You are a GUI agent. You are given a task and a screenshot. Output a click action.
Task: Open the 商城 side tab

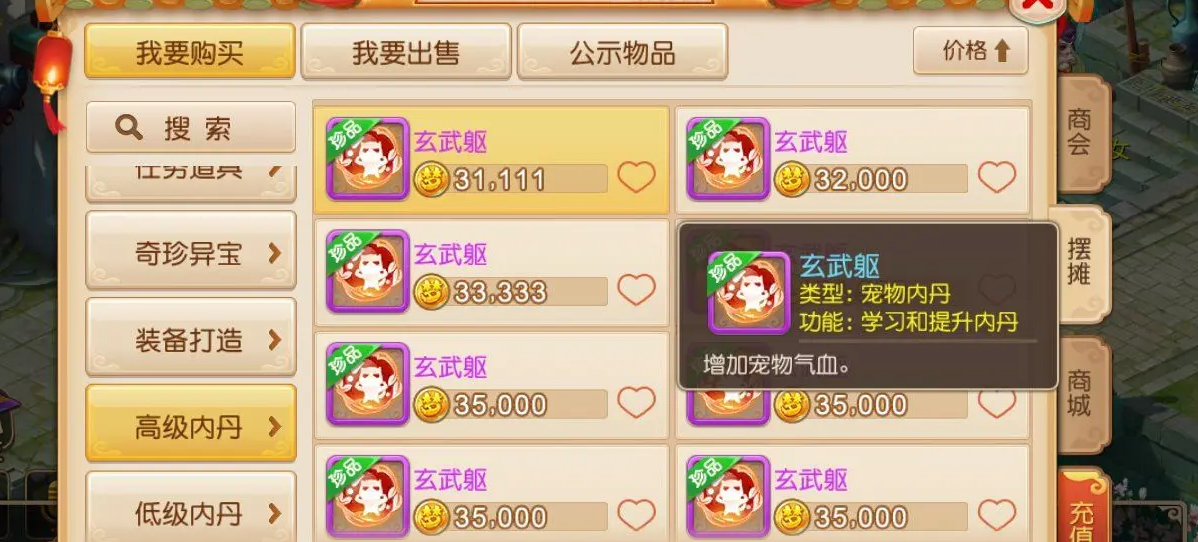tap(1081, 394)
